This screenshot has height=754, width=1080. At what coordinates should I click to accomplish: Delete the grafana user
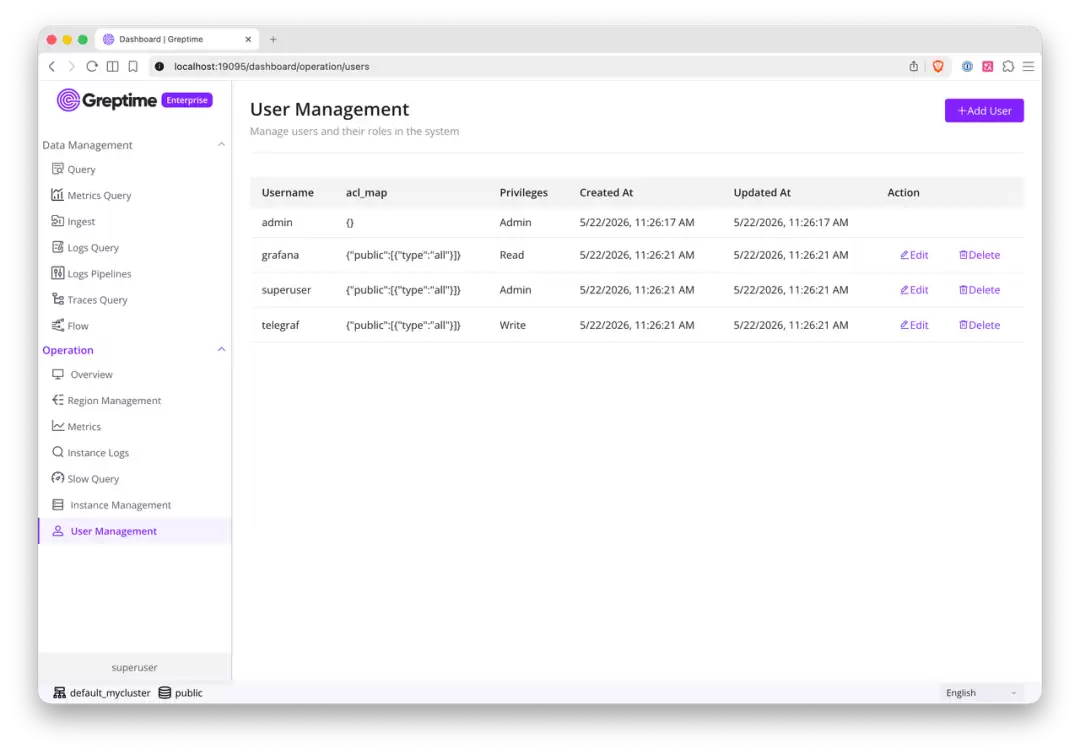pyautogui.click(x=979, y=255)
